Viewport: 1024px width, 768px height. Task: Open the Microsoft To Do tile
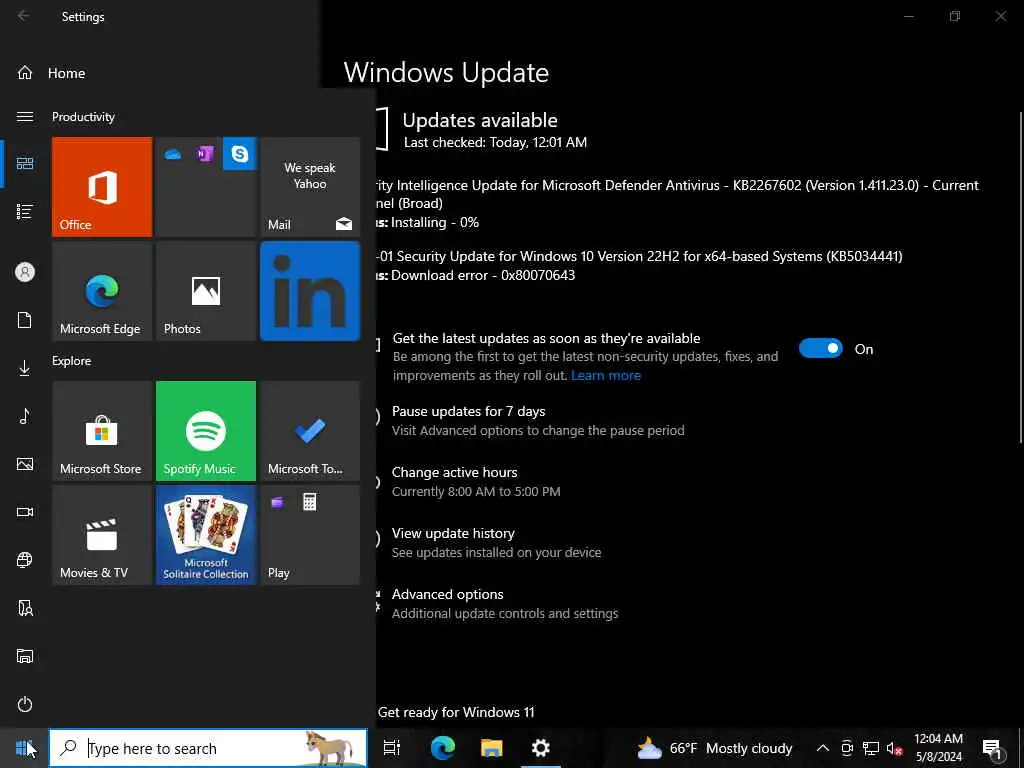tap(310, 431)
